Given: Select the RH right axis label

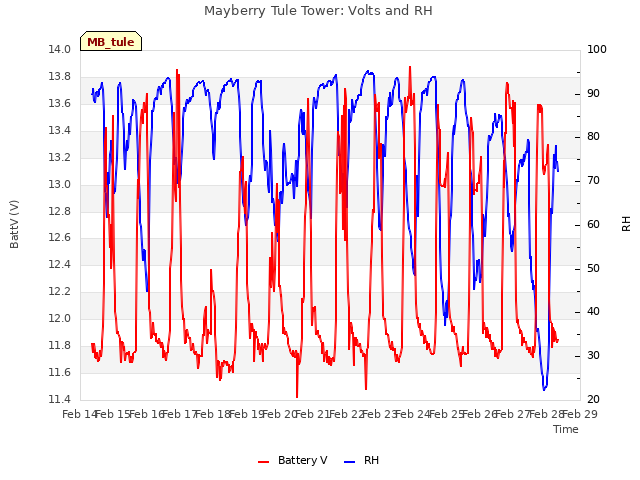Looking at the screenshot, I should pyautogui.click(x=626, y=224).
